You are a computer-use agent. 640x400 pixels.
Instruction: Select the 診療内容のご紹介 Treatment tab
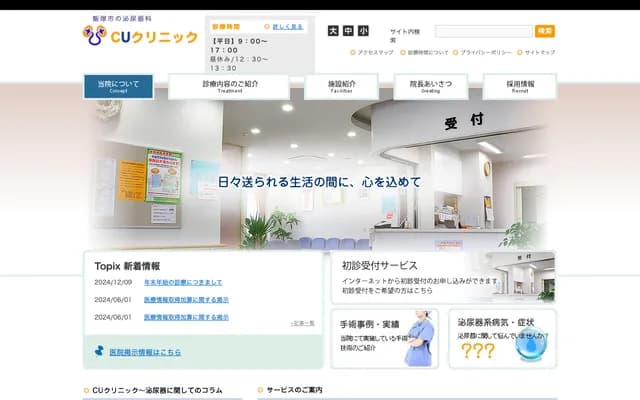click(229, 87)
